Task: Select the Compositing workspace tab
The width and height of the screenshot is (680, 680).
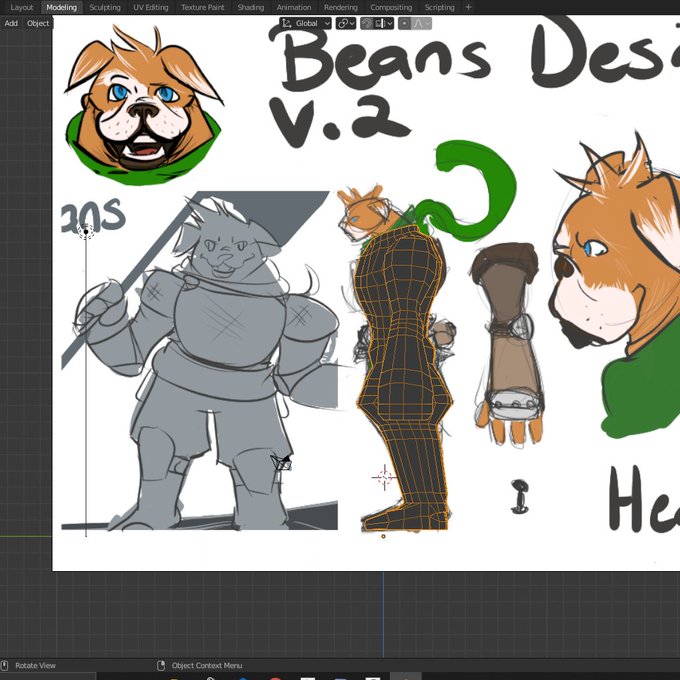Action: 391,7
